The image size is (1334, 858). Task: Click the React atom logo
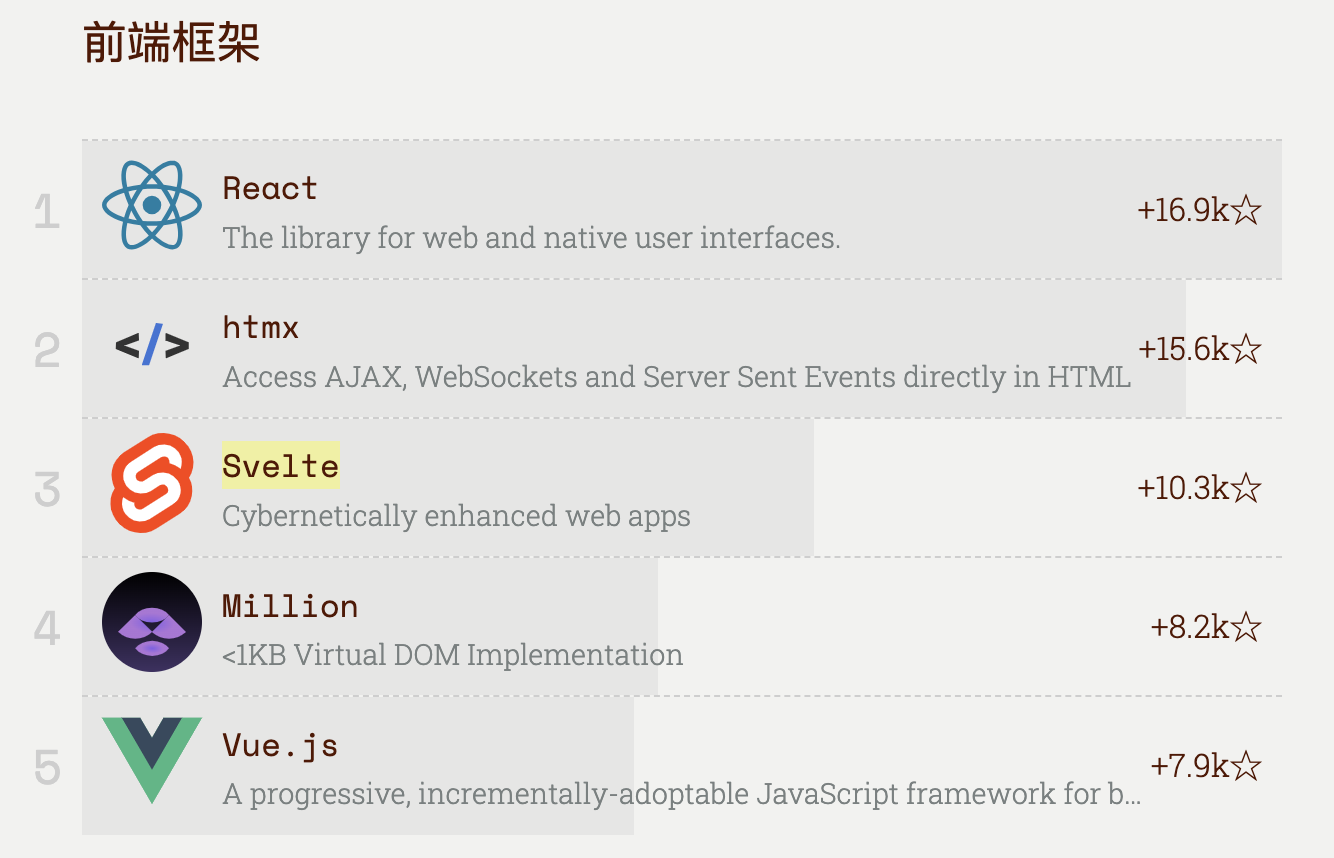[x=152, y=205]
